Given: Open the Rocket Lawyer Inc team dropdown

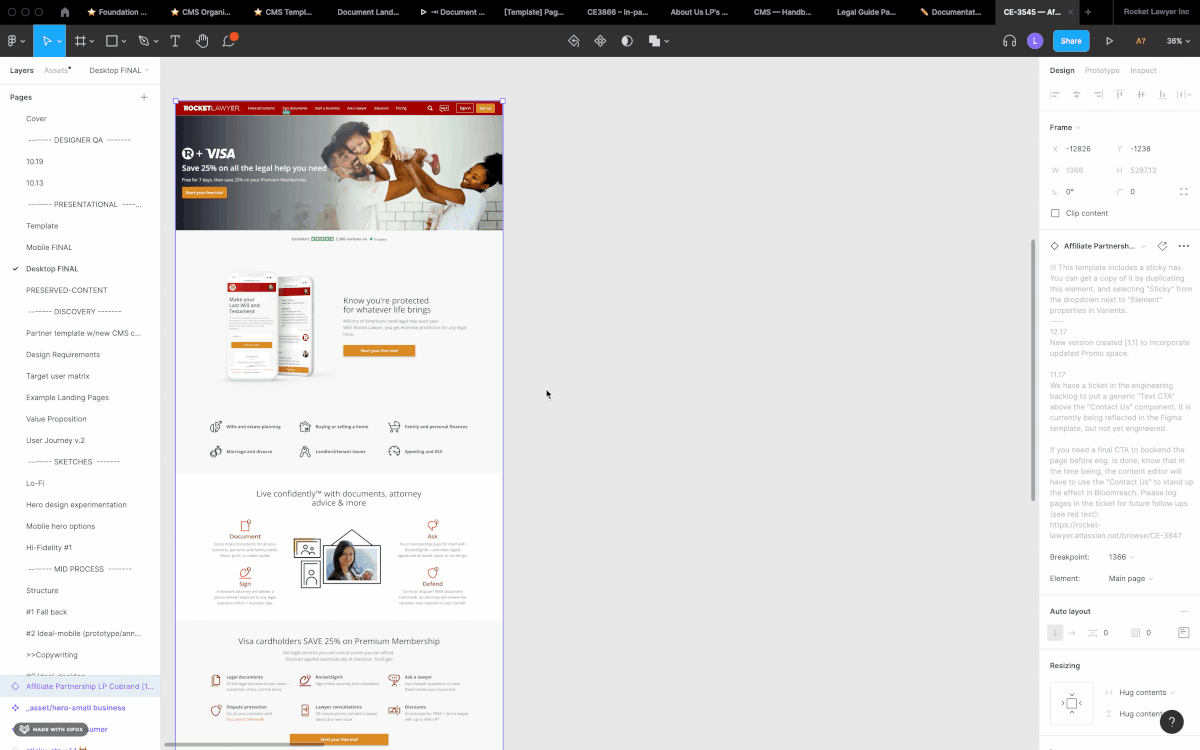Looking at the screenshot, I should click(x=1156, y=12).
